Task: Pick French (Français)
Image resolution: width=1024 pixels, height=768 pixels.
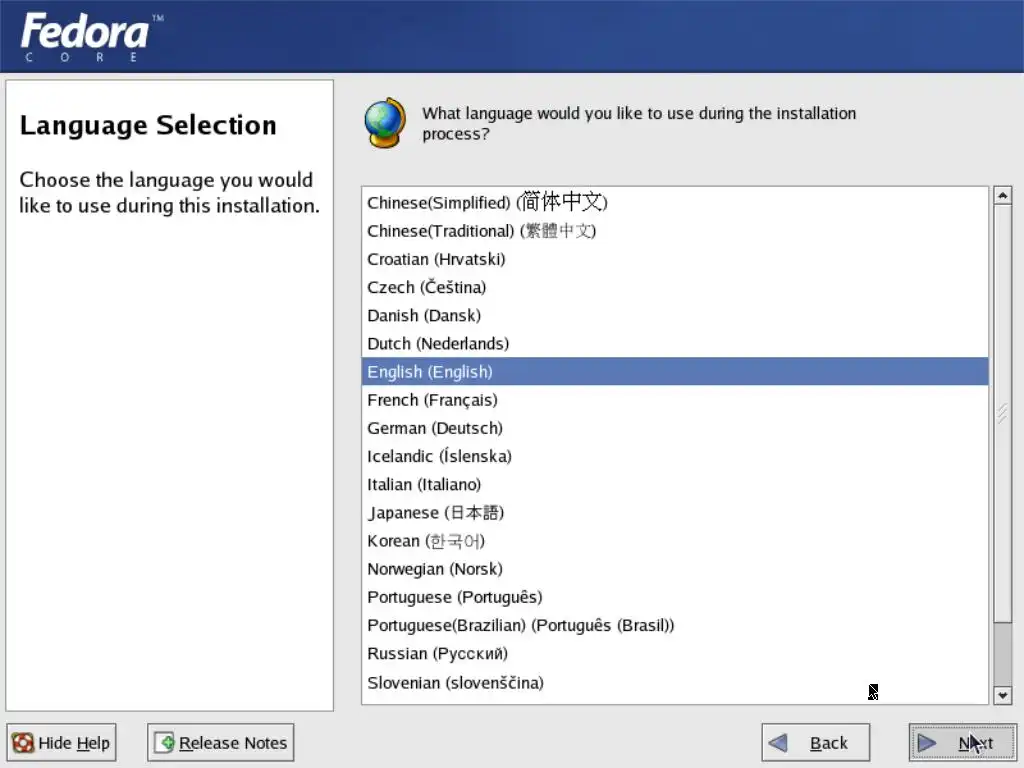Action: pos(675,400)
